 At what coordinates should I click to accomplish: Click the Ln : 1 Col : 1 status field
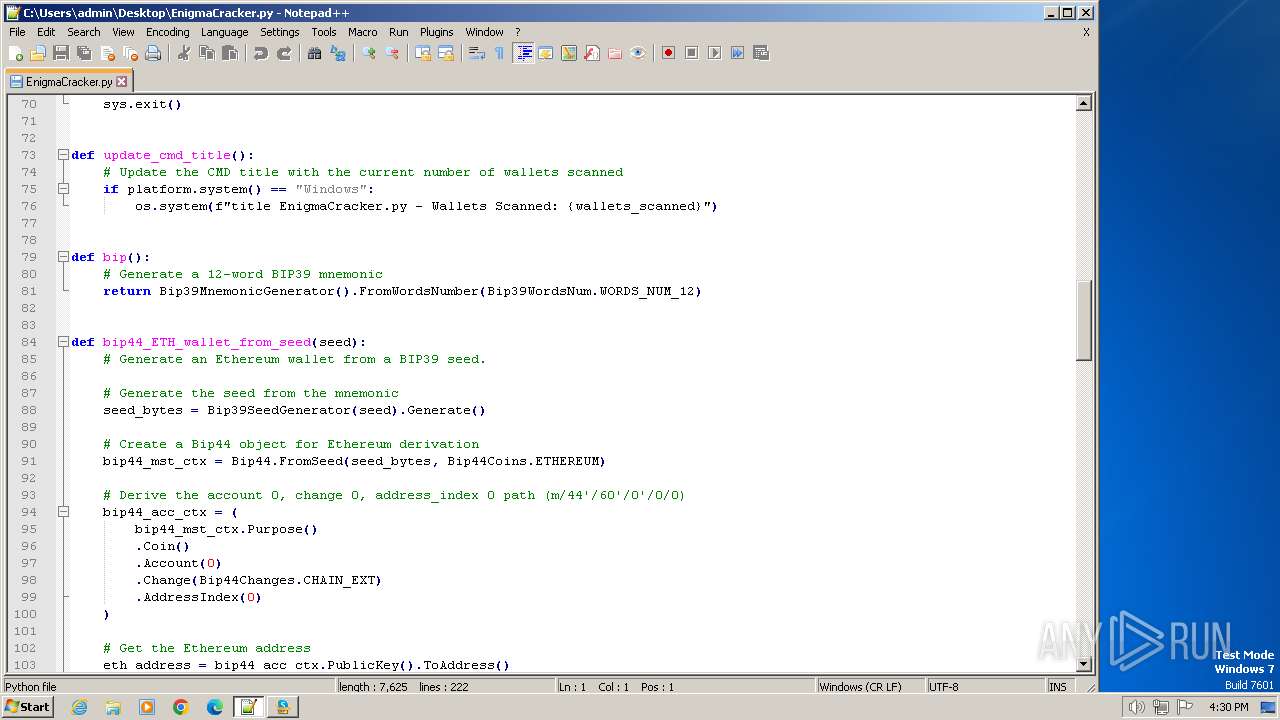(685, 687)
